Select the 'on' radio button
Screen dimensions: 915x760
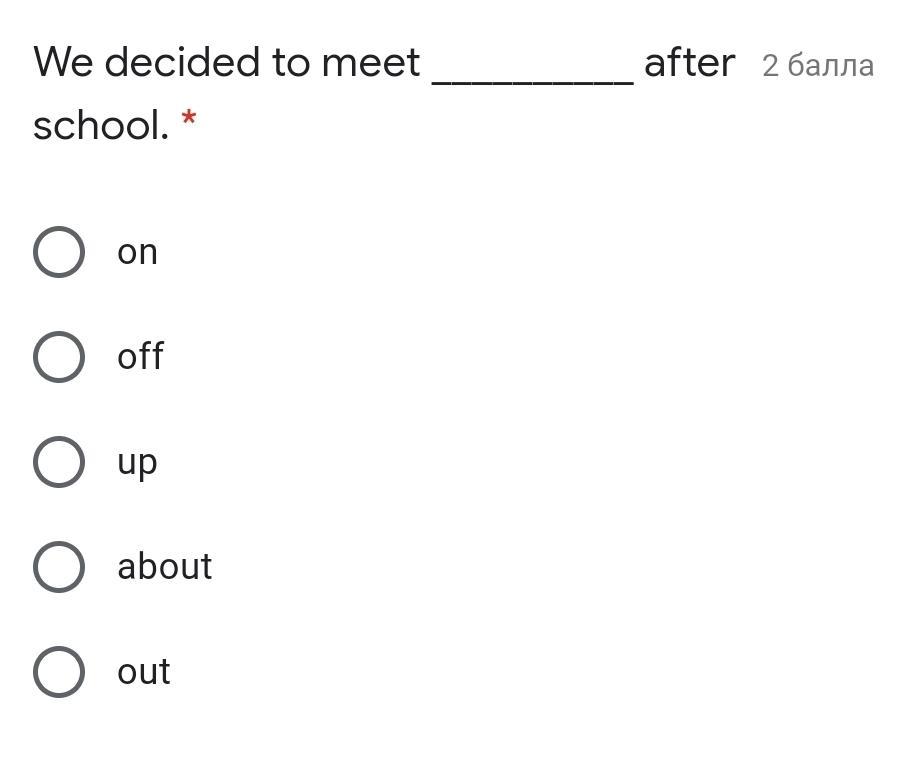[x=58, y=252]
